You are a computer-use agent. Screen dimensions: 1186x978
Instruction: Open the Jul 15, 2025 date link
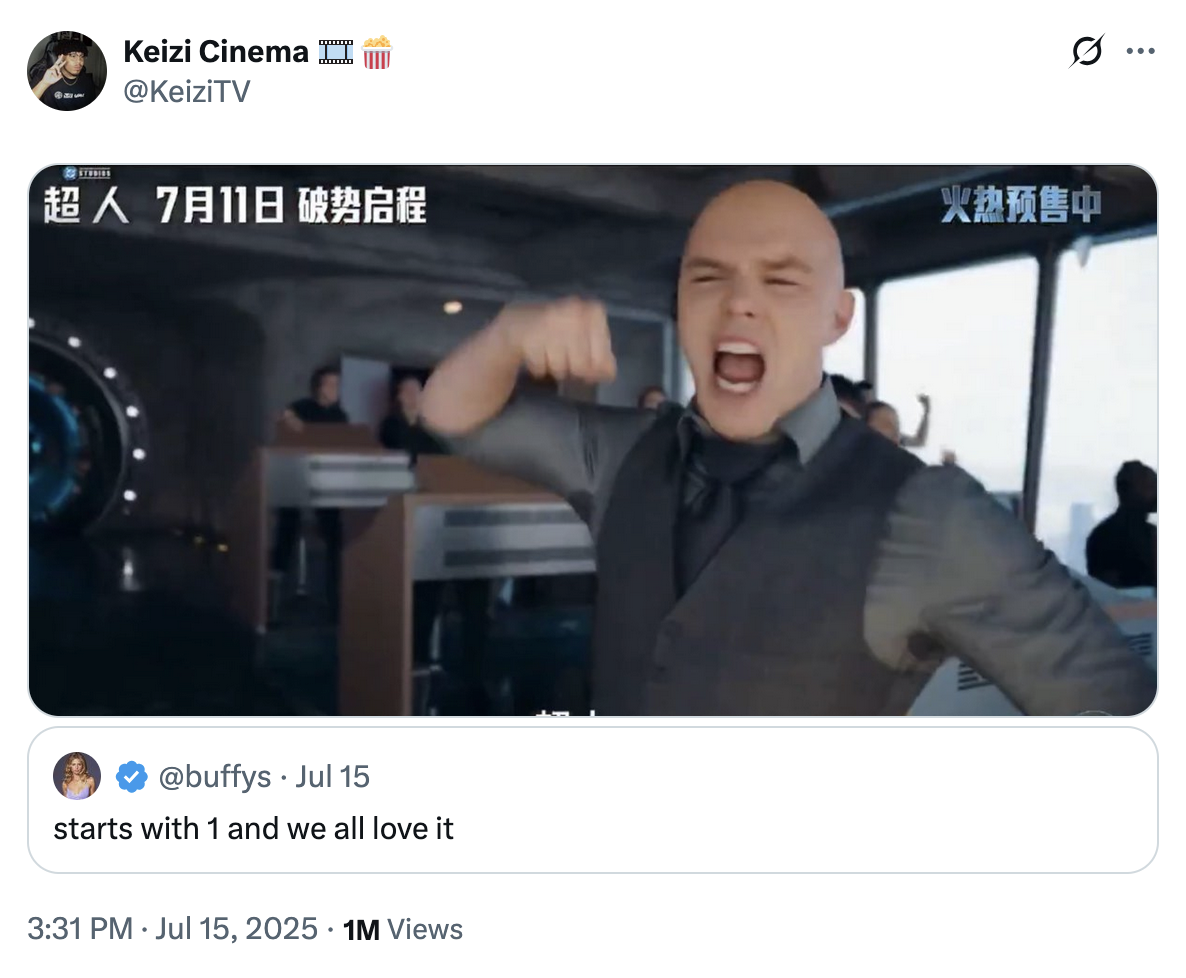point(236,929)
